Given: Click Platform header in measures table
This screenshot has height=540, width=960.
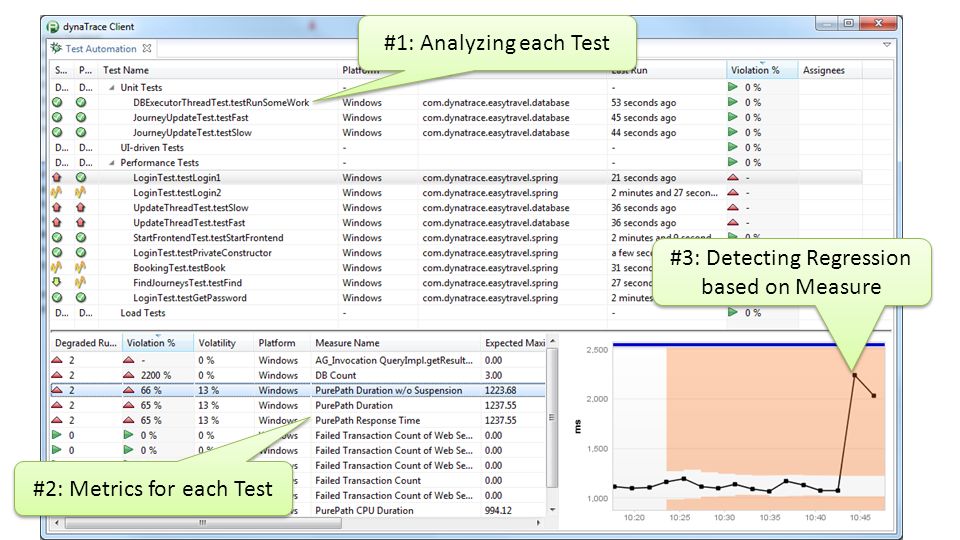Looking at the screenshot, I should (277, 343).
